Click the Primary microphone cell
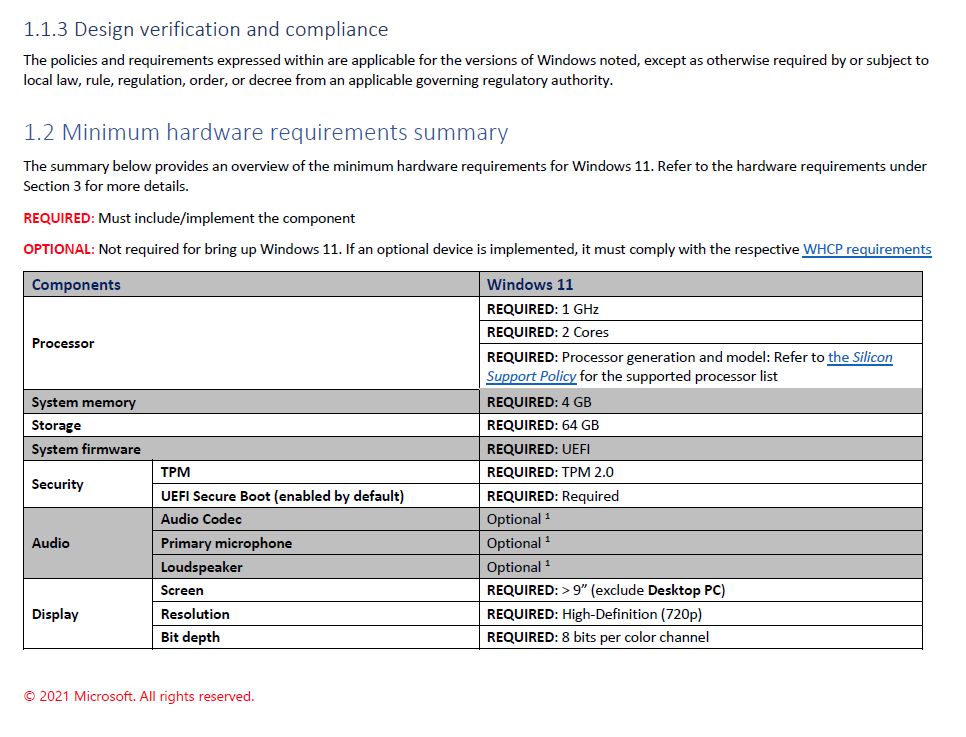The width and height of the screenshot is (966, 737). click(316, 543)
